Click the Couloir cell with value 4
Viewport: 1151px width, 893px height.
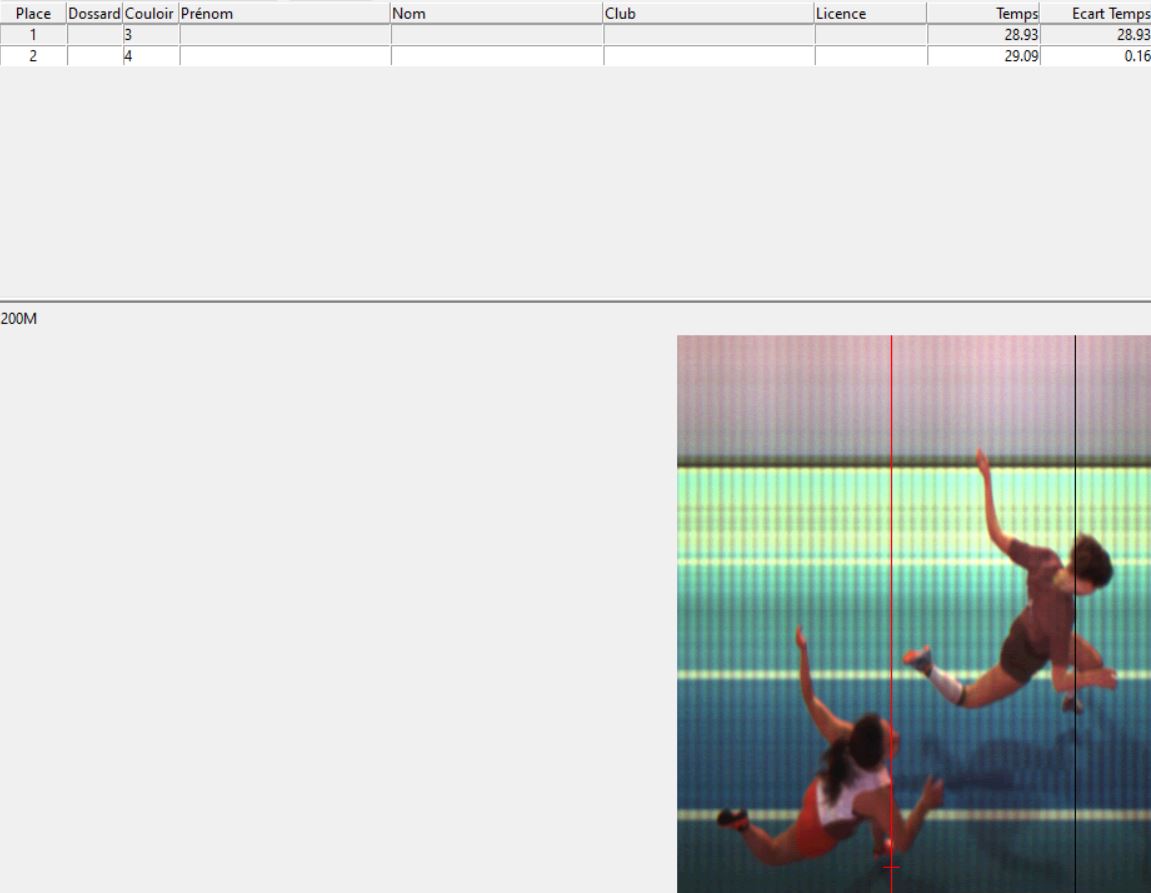click(151, 56)
